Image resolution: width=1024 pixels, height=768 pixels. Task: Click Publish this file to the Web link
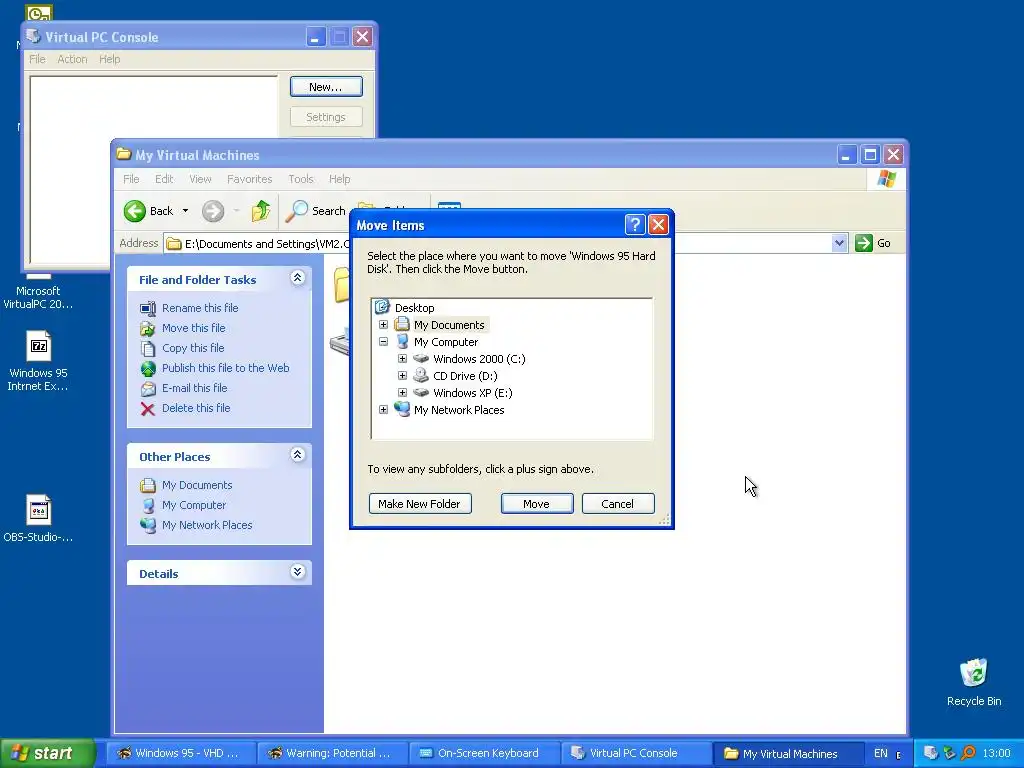[x=225, y=368]
